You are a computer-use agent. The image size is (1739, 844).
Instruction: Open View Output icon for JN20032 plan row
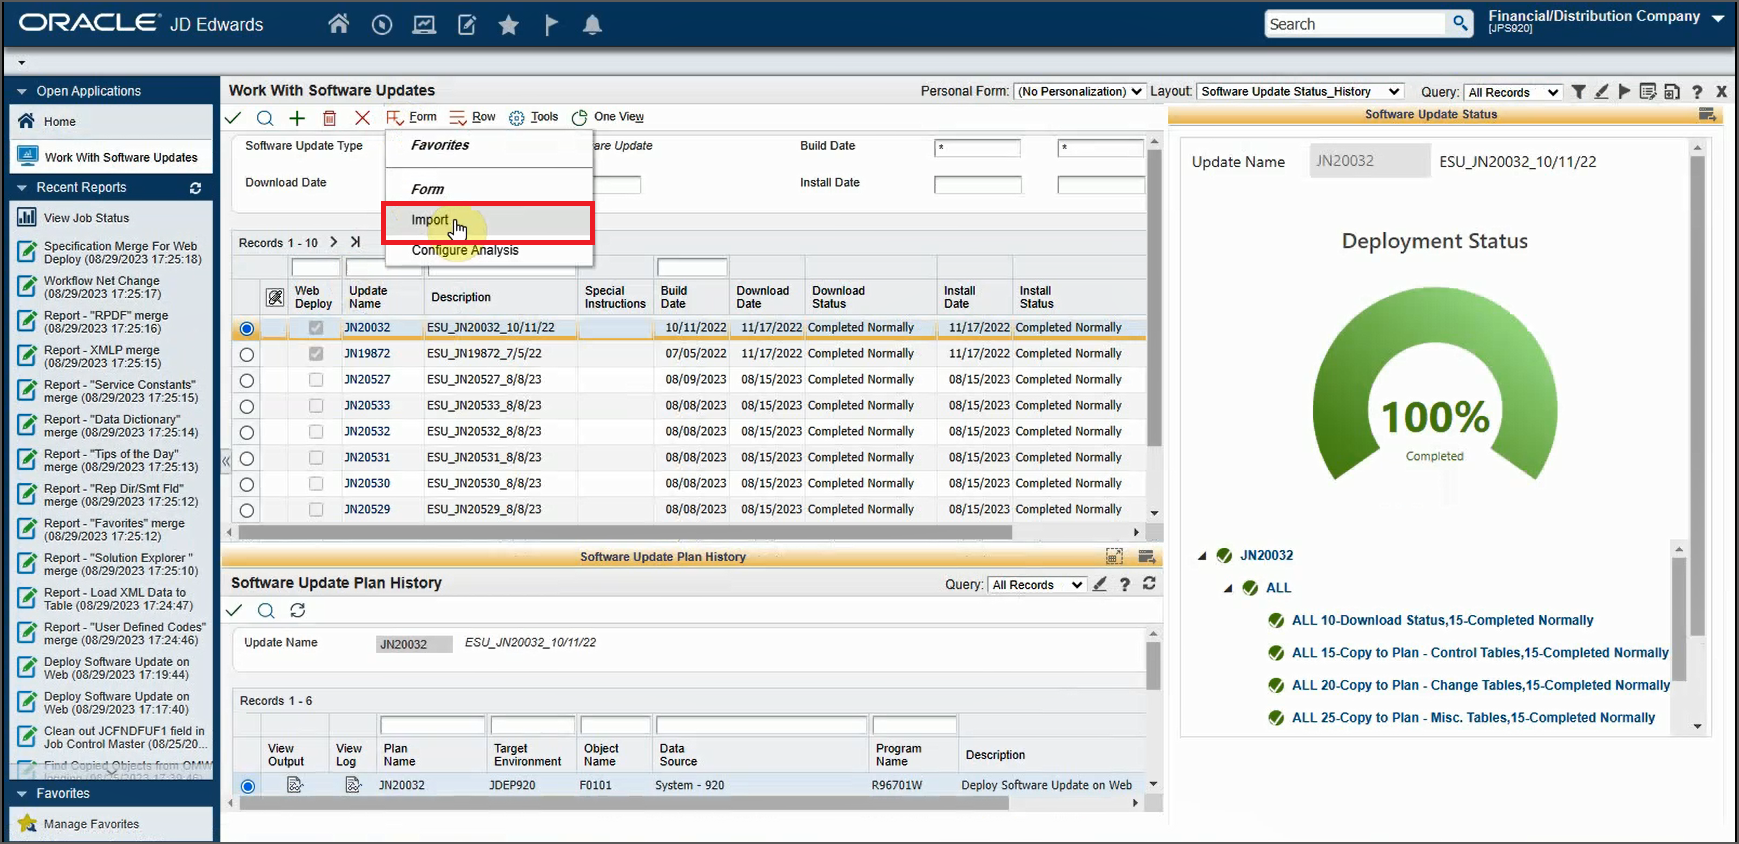pyautogui.click(x=294, y=785)
